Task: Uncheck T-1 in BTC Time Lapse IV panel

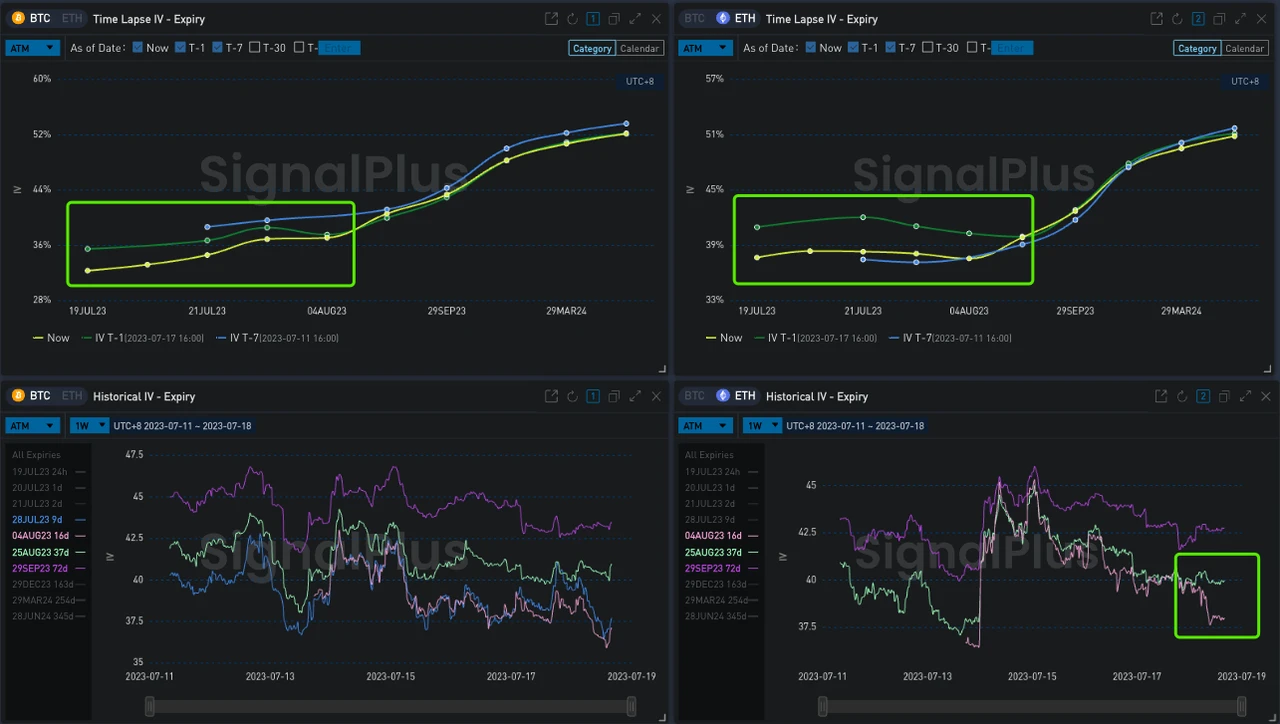Action: point(180,48)
